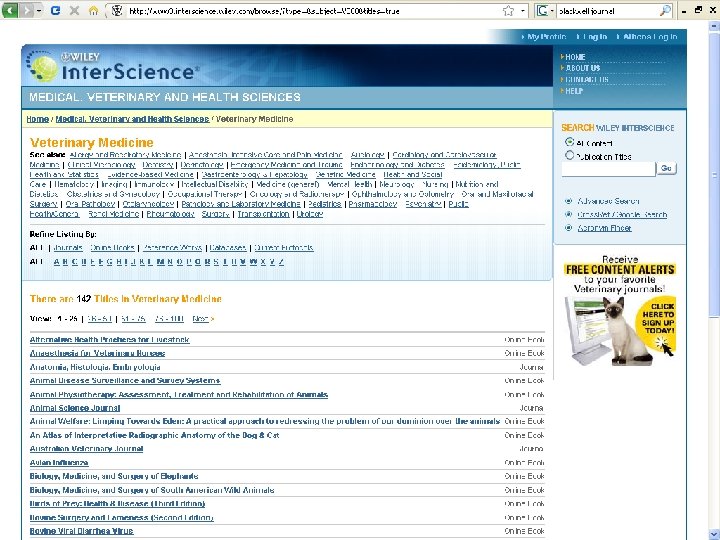Open Bovine Viral Diarrhea Virus title
Viewport: 720px width, 540px height.
(x=81, y=531)
